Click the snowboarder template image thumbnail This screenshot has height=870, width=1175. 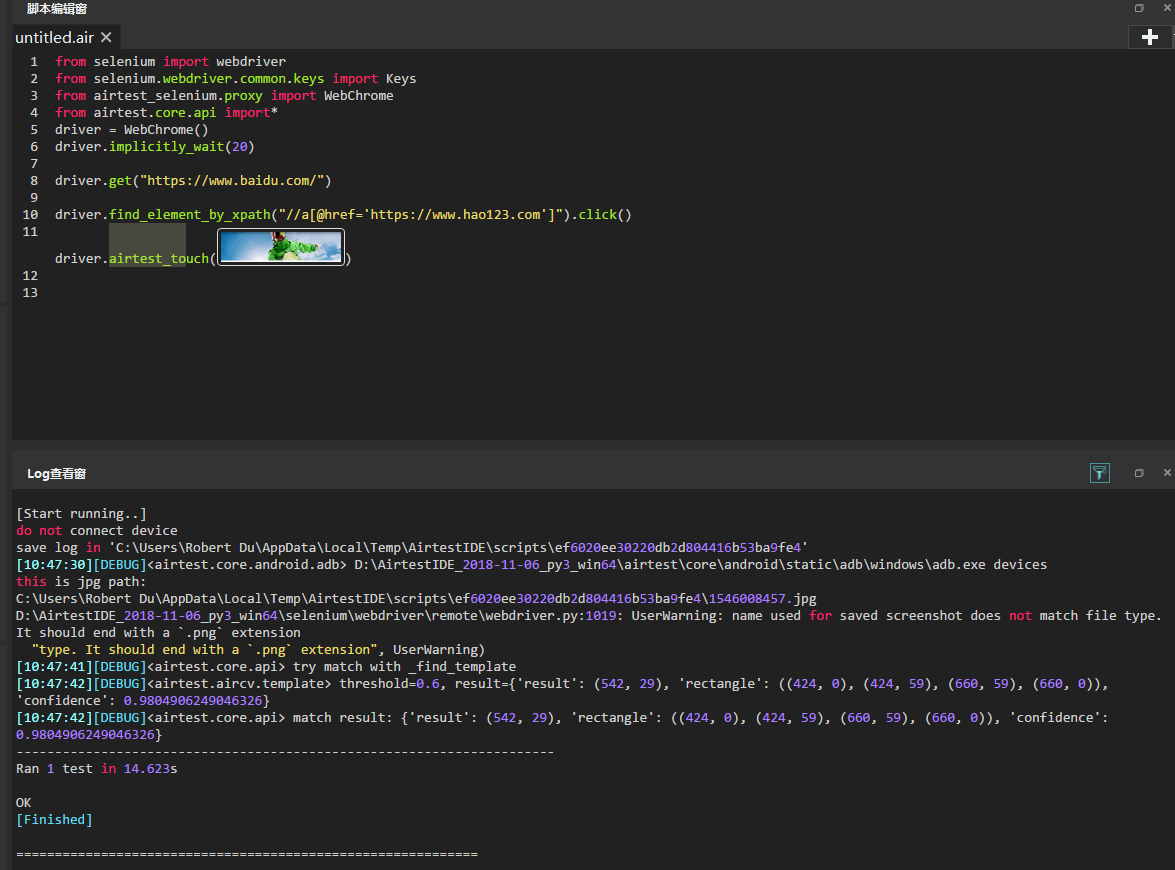click(x=281, y=247)
